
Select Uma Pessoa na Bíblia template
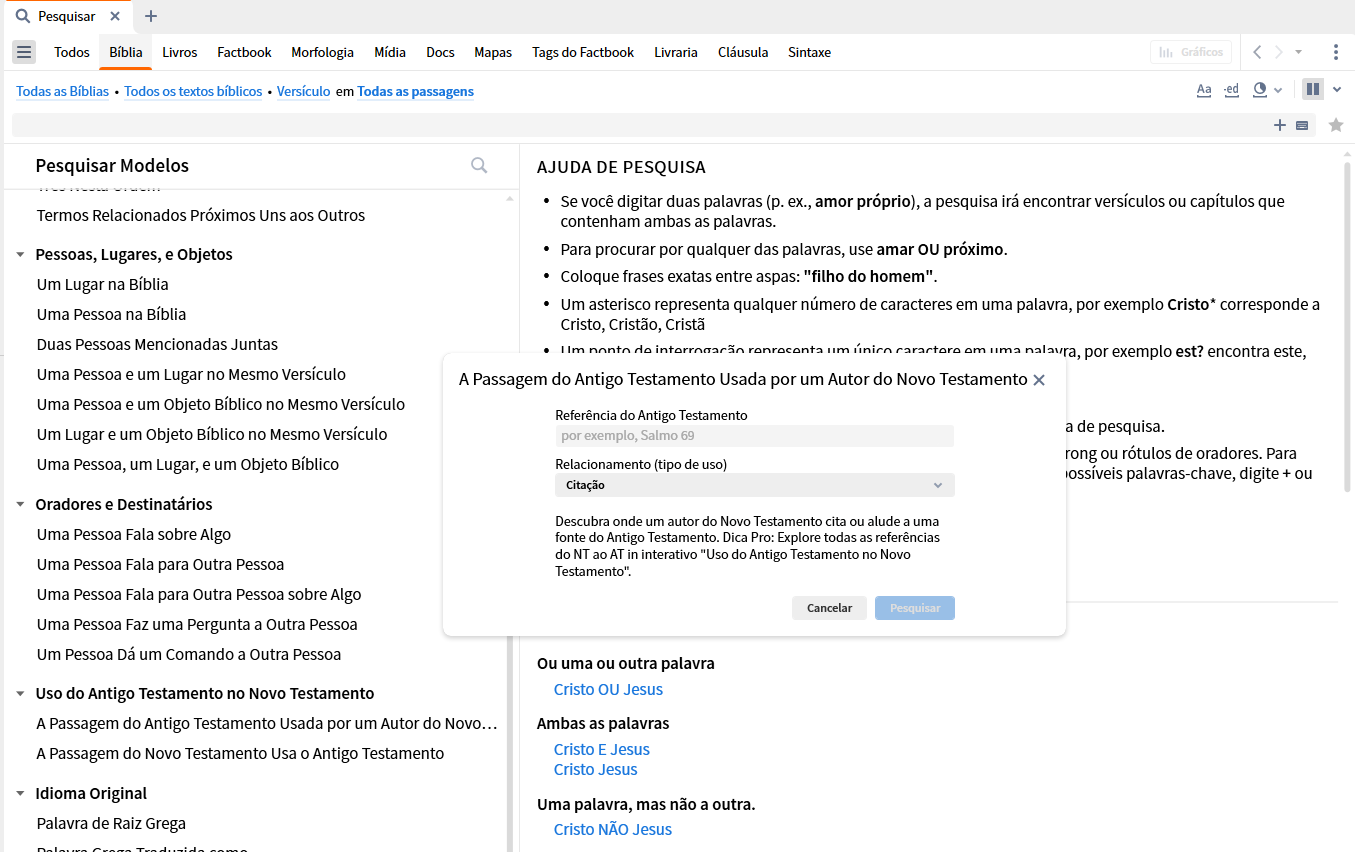[112, 314]
